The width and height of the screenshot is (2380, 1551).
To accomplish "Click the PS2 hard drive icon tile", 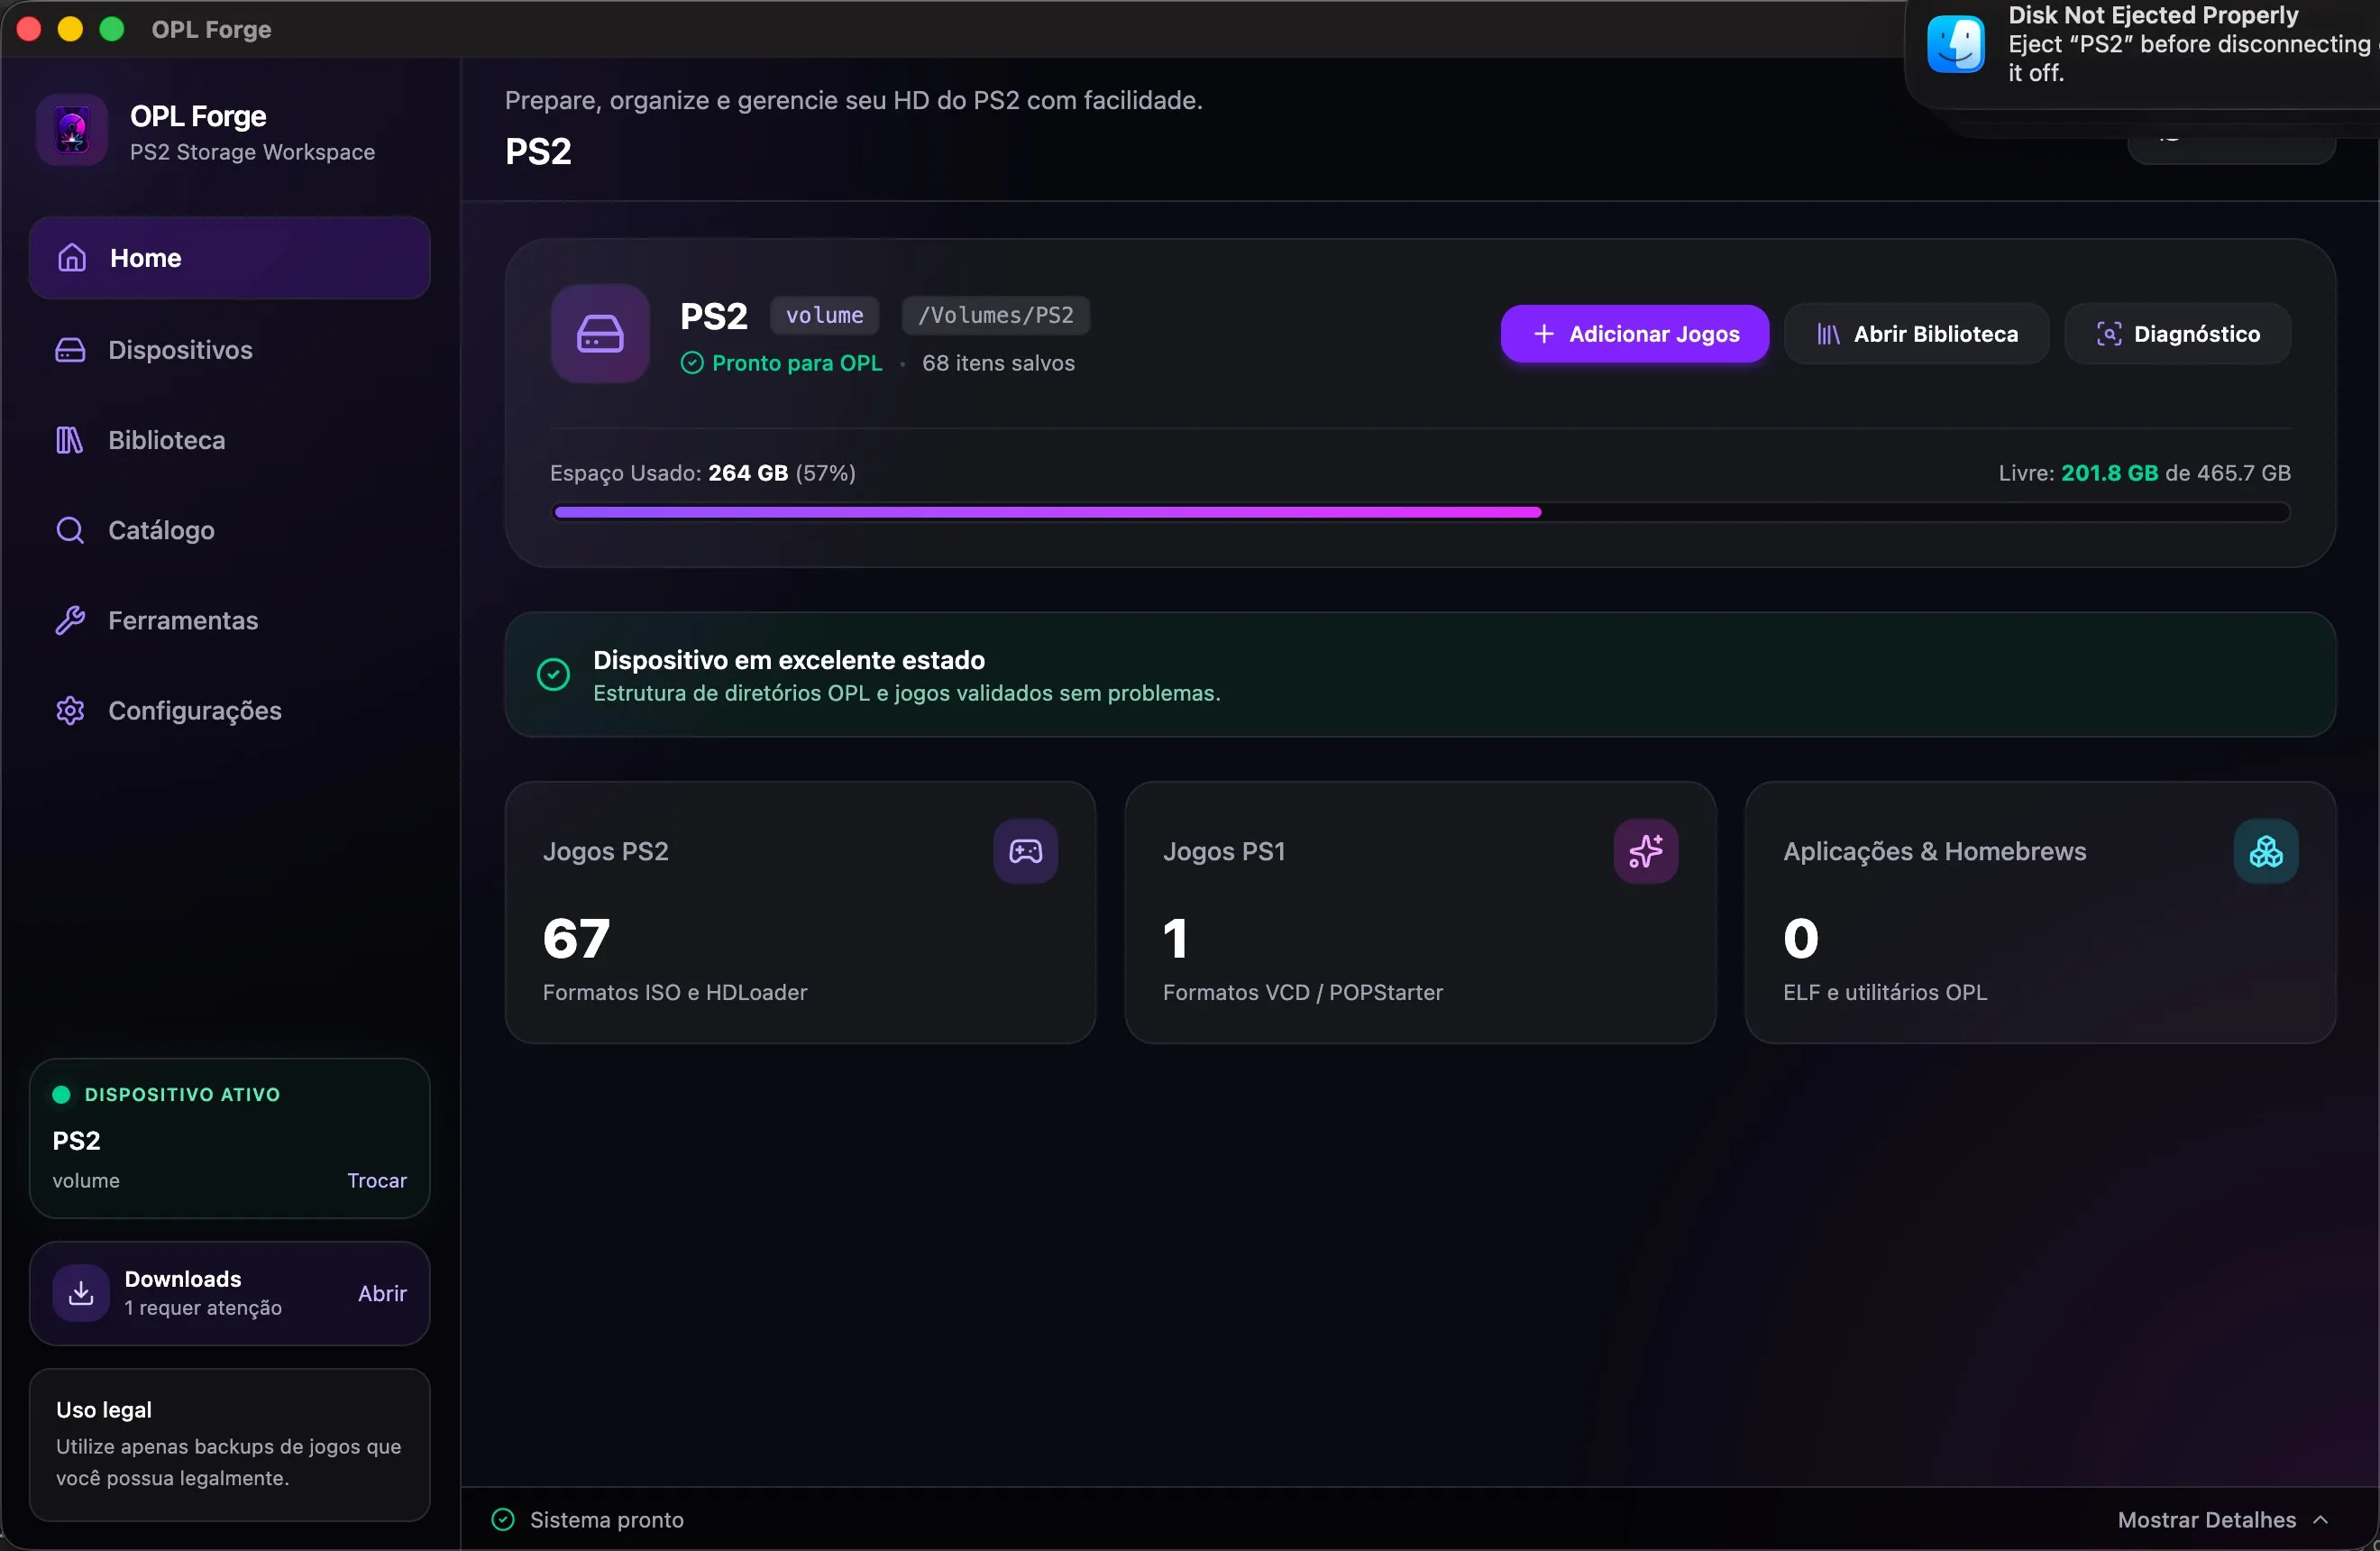I will tap(600, 334).
